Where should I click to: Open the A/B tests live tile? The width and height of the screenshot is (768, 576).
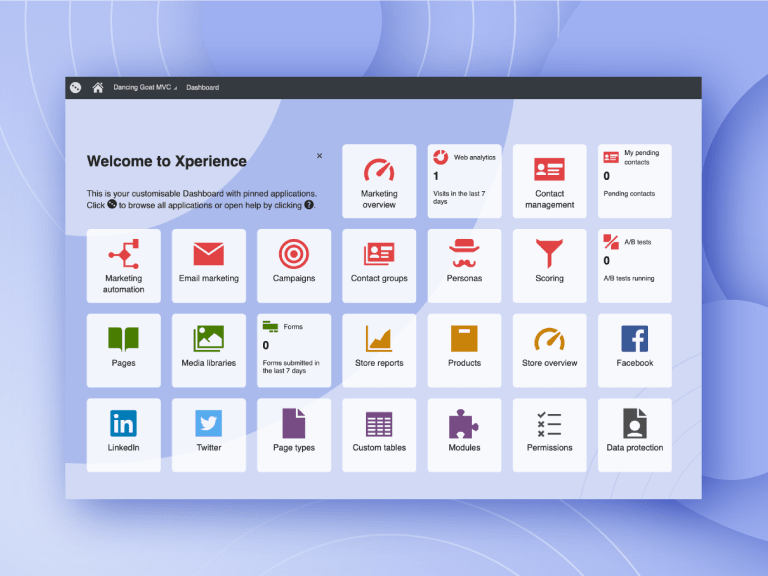pyautogui.click(x=635, y=266)
